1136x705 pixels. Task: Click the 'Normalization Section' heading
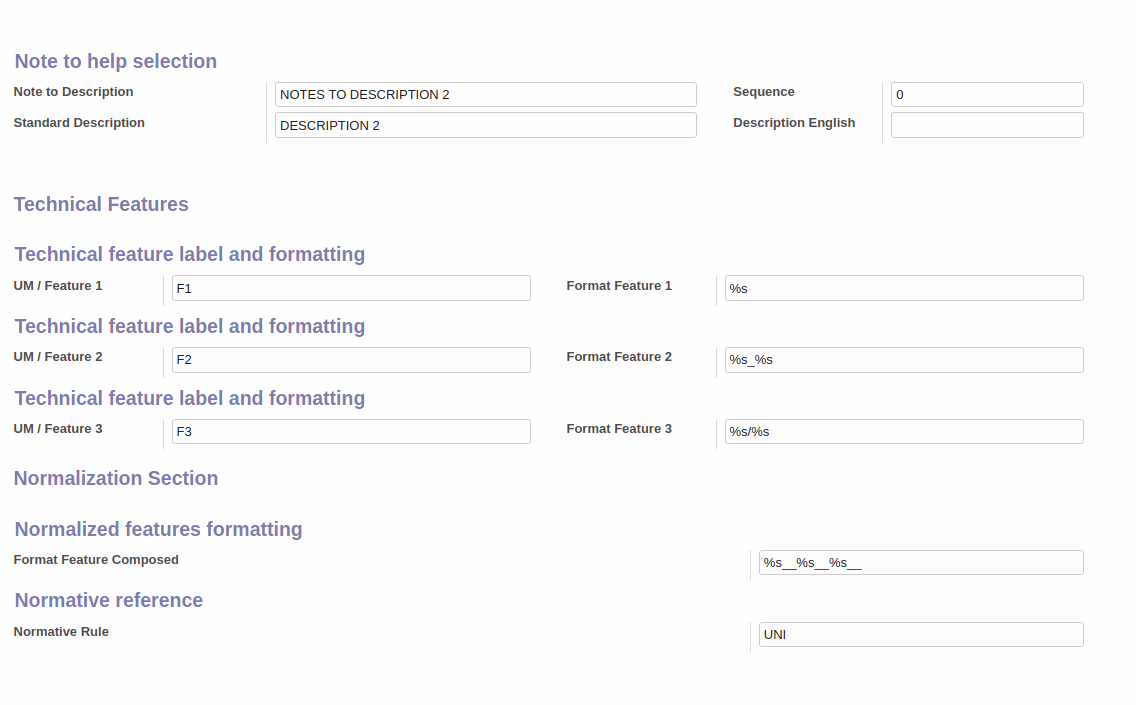[116, 479]
